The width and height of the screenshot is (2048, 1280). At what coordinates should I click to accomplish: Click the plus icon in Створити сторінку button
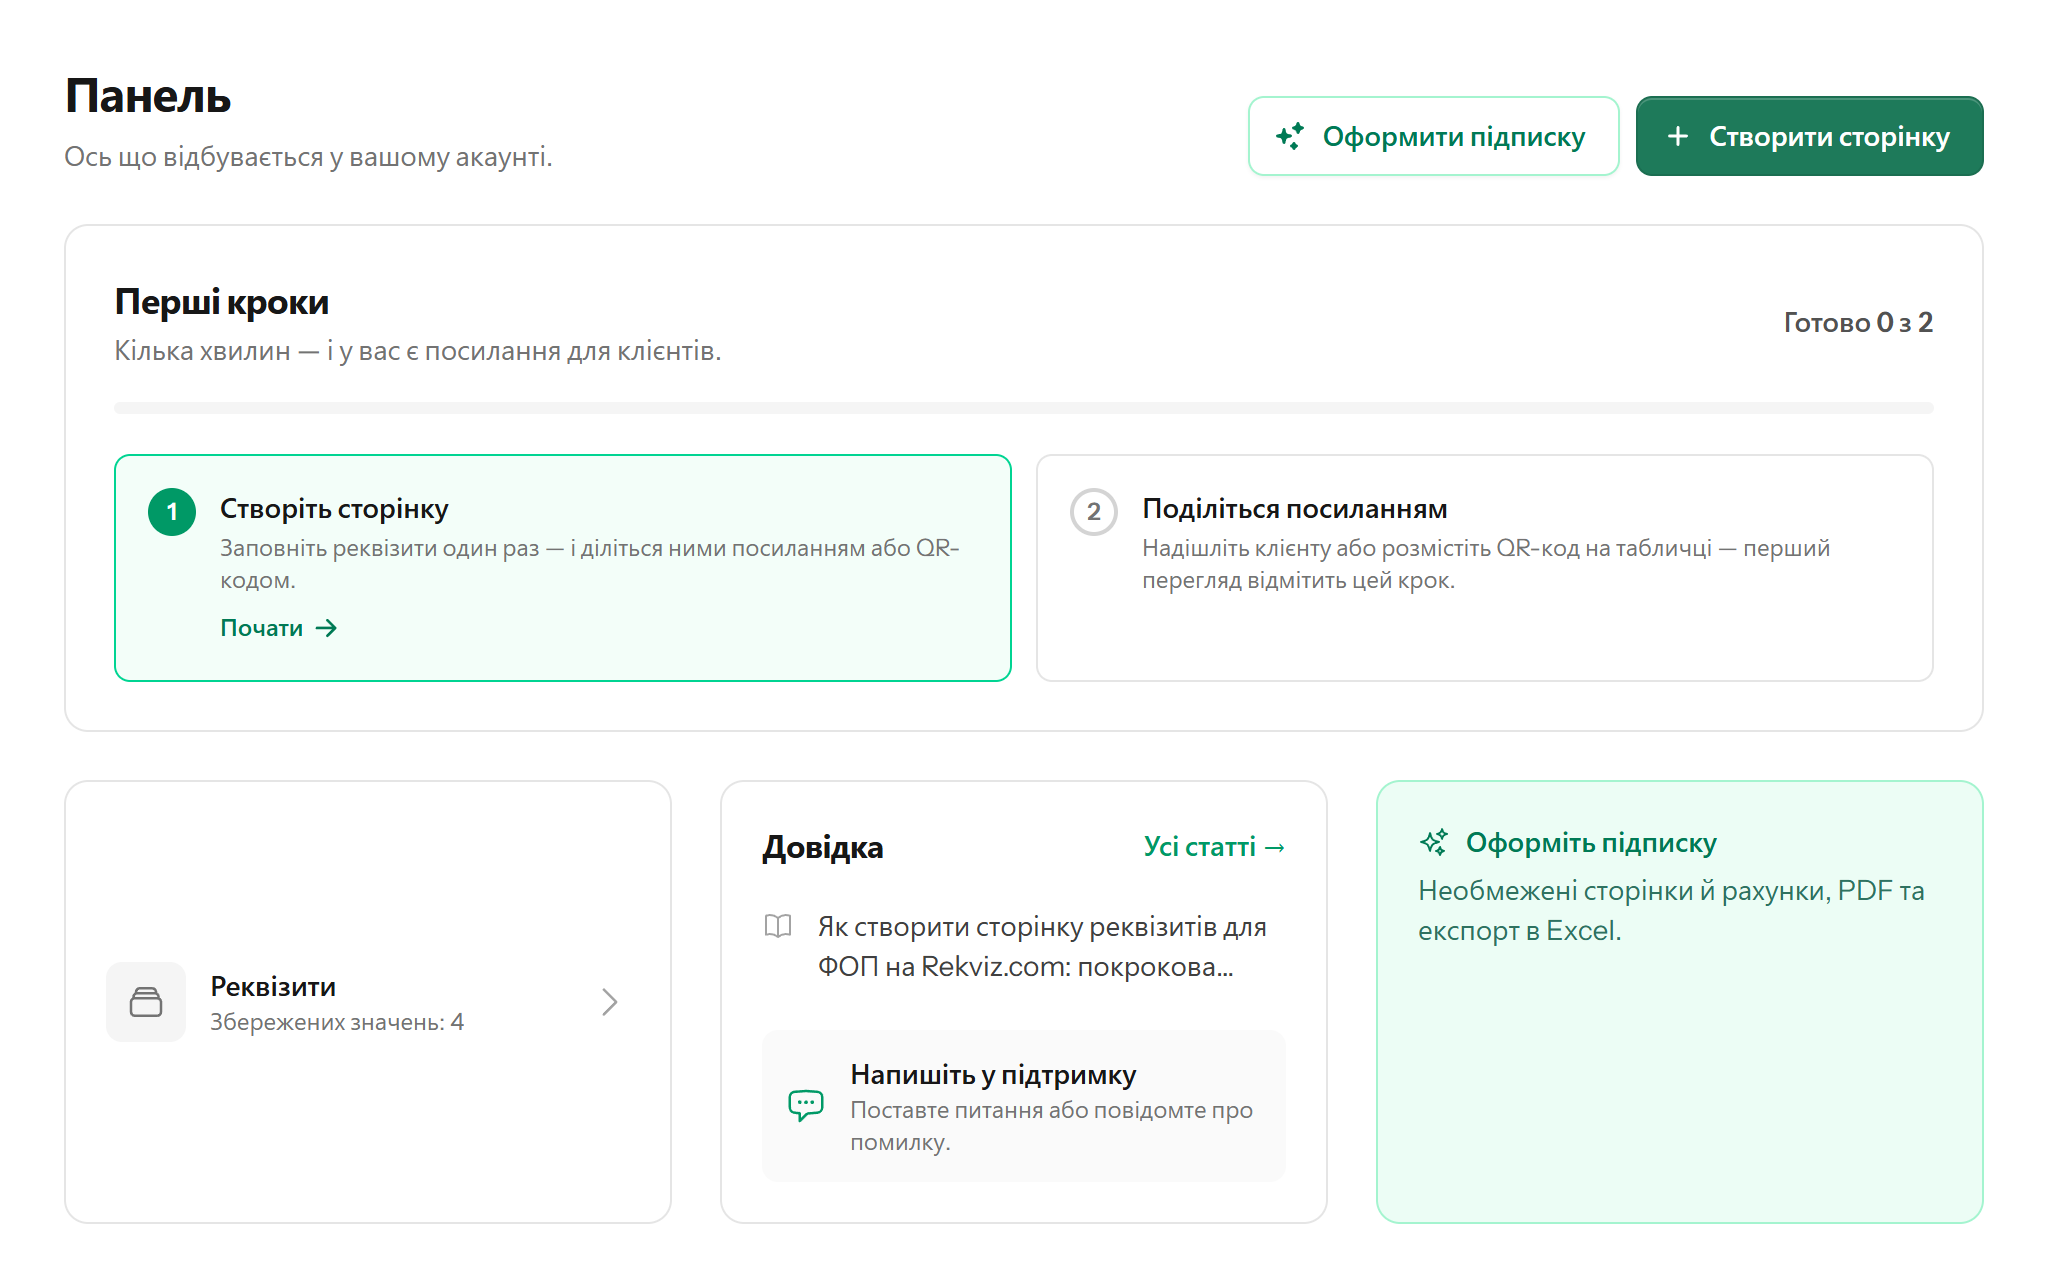pos(1678,136)
